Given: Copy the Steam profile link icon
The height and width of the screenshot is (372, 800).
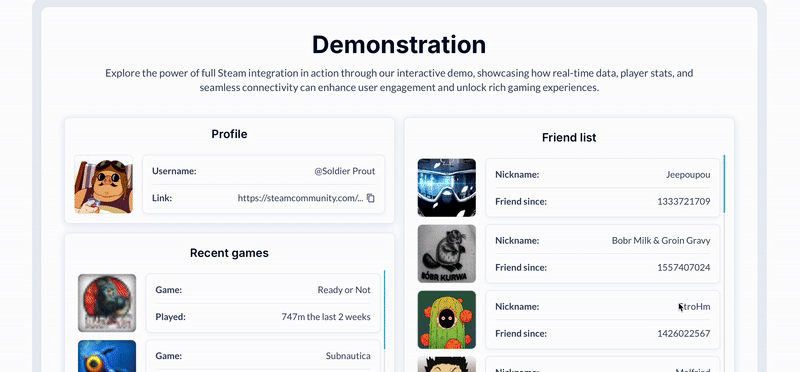Looking at the screenshot, I should click(371, 198).
